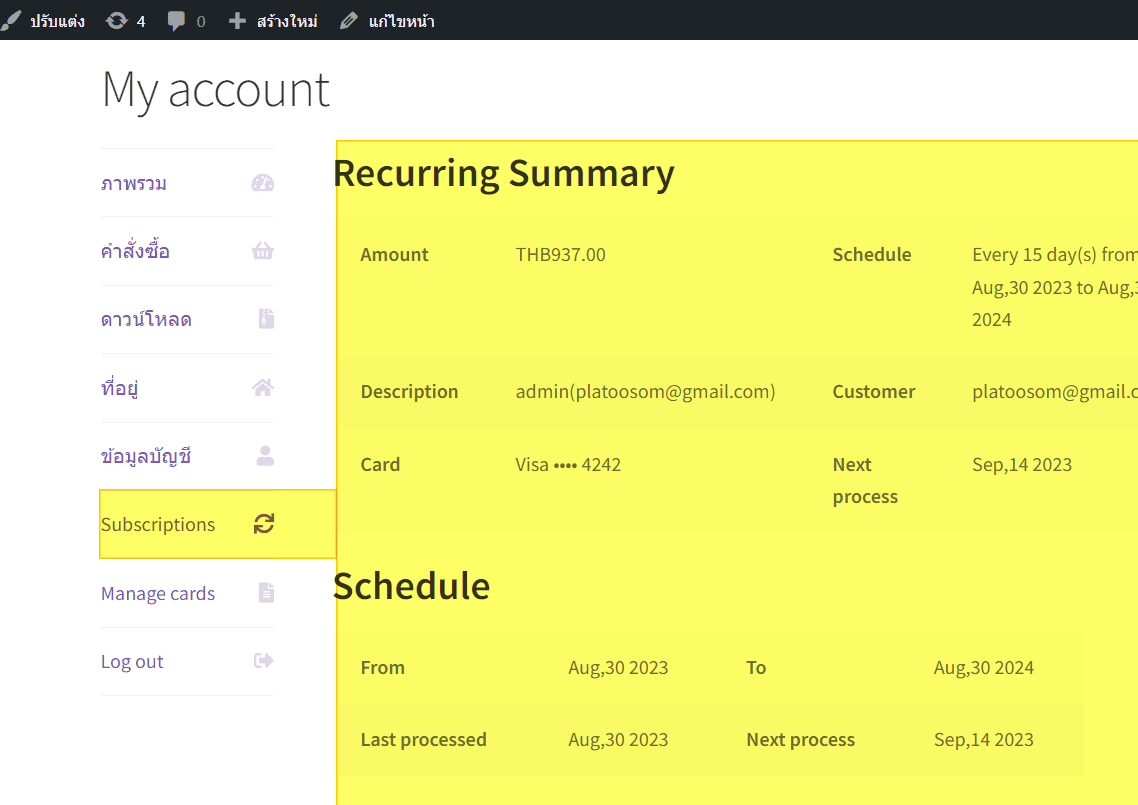The height and width of the screenshot is (805, 1138).
Task: Open the ดาวน์โหลด downloads link
Action: click(x=146, y=320)
